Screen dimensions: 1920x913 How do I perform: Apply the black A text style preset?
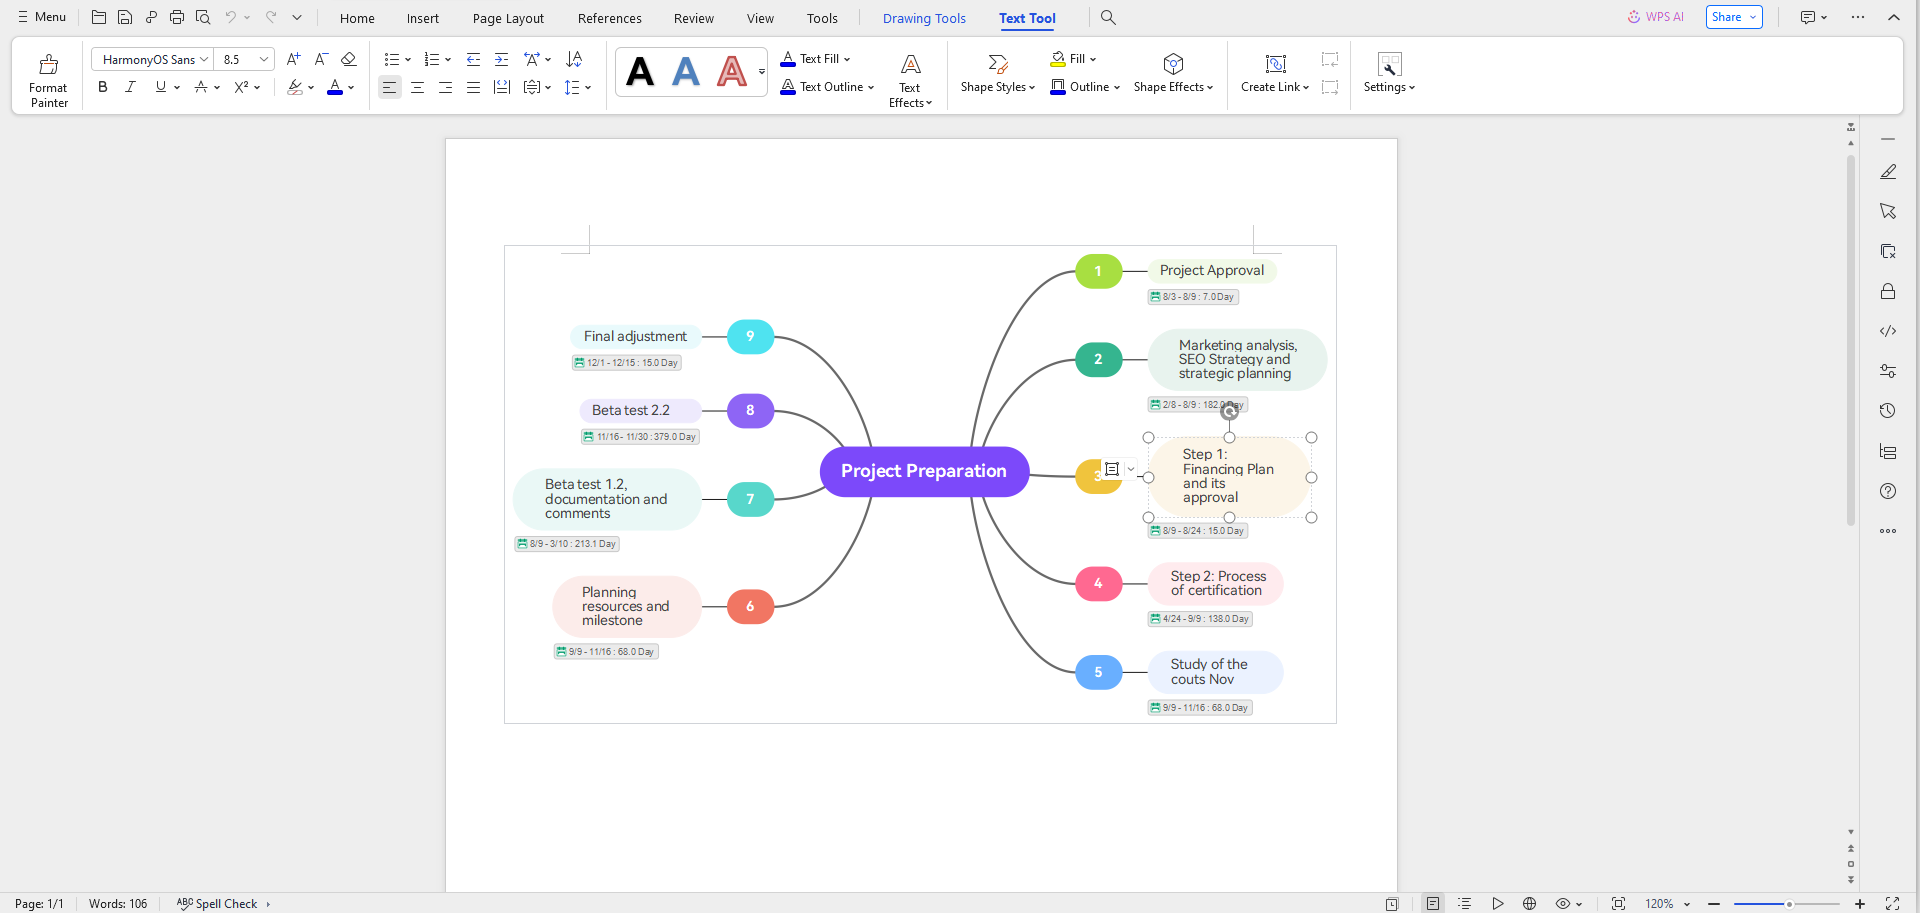[x=640, y=72]
